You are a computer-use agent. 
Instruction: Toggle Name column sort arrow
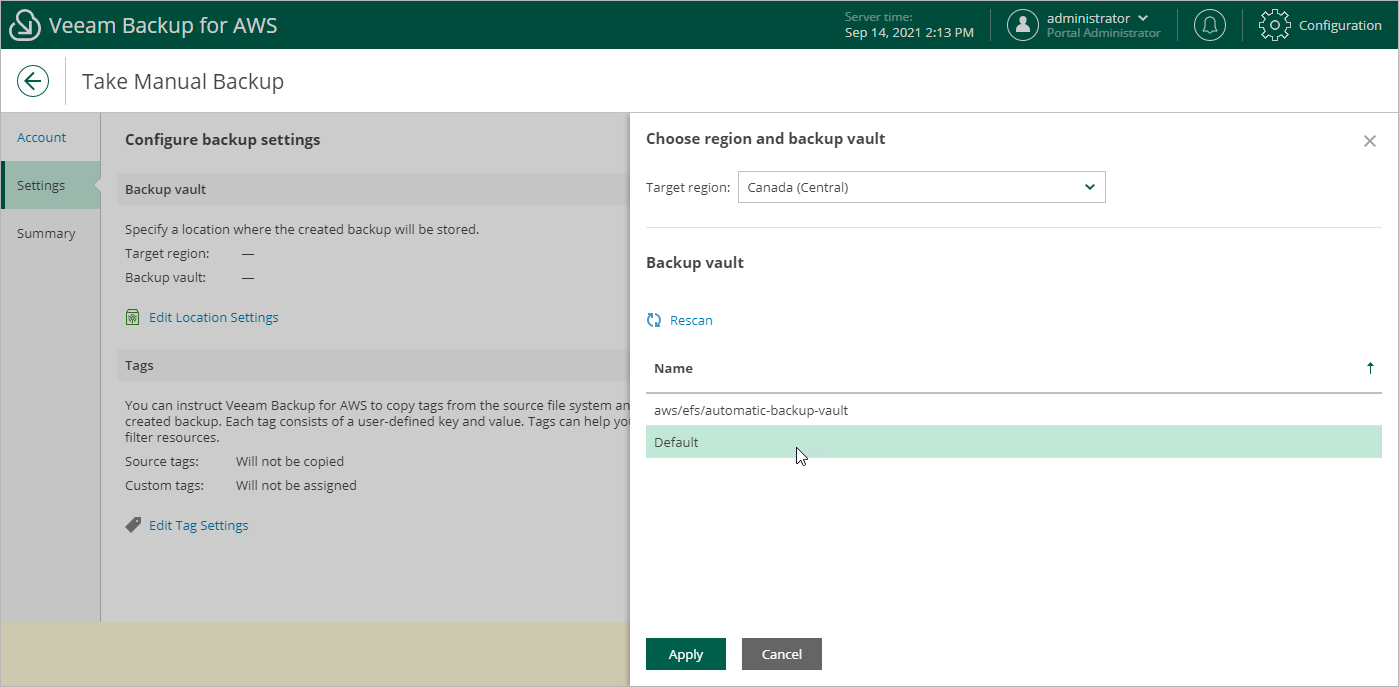[x=1370, y=368]
